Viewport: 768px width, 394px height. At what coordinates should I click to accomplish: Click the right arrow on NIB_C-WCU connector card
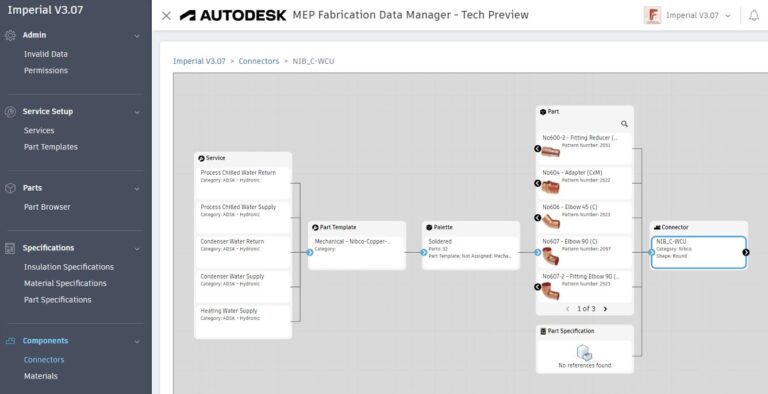coord(746,252)
